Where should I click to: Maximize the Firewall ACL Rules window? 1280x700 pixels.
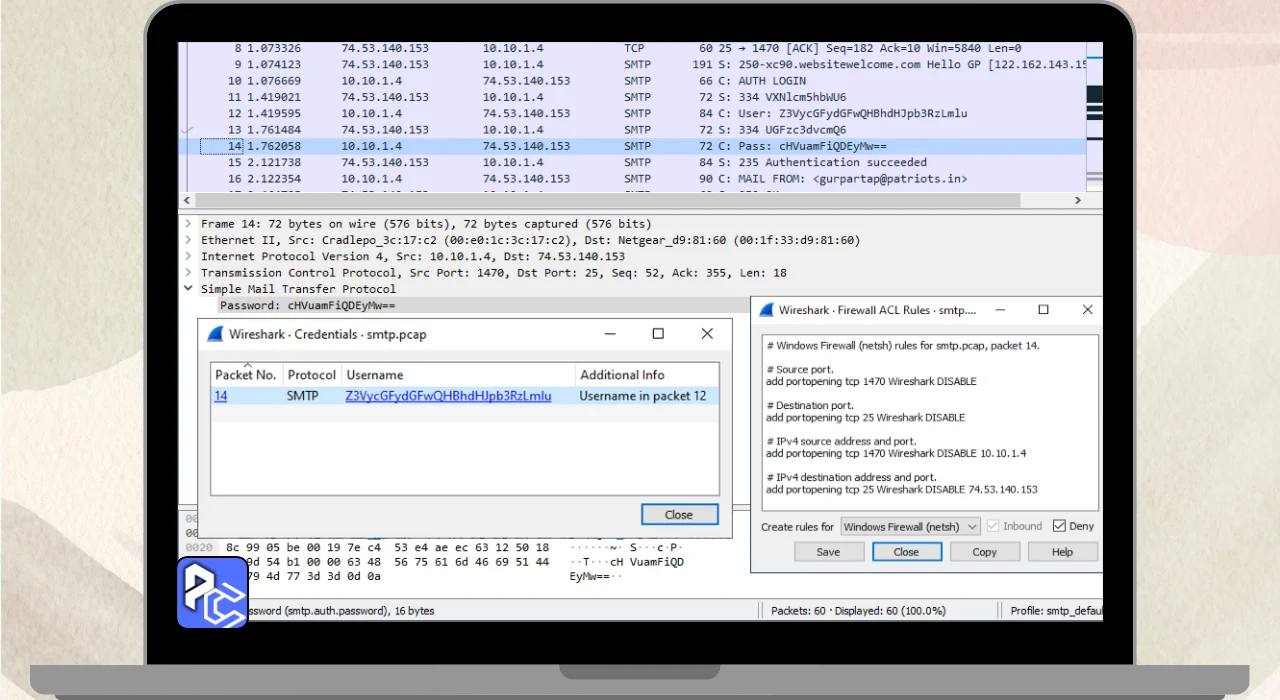(x=1043, y=310)
